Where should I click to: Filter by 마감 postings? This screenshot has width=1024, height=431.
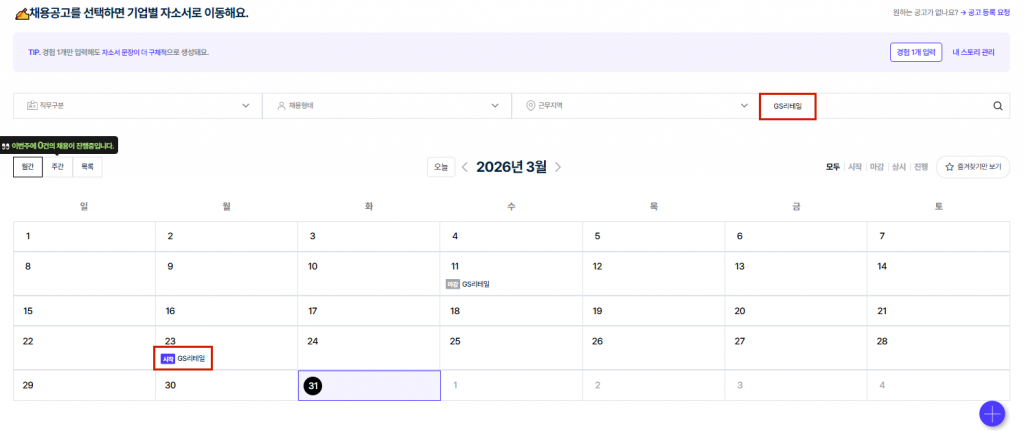pos(876,167)
